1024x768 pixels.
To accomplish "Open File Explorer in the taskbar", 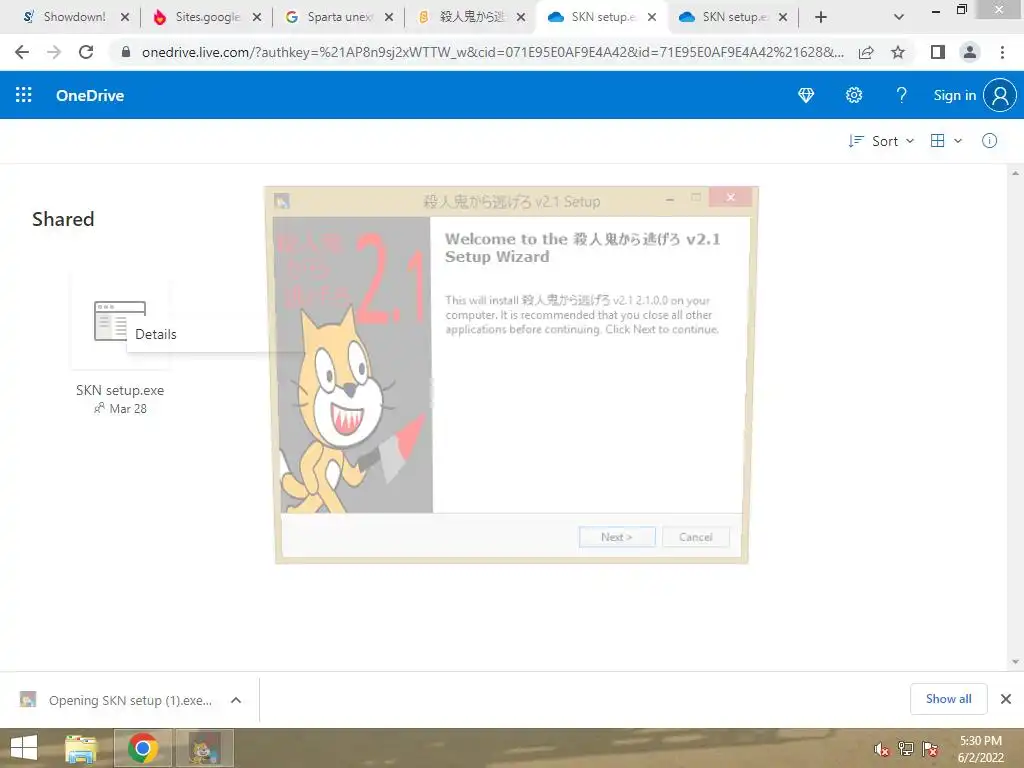I will pos(81,748).
